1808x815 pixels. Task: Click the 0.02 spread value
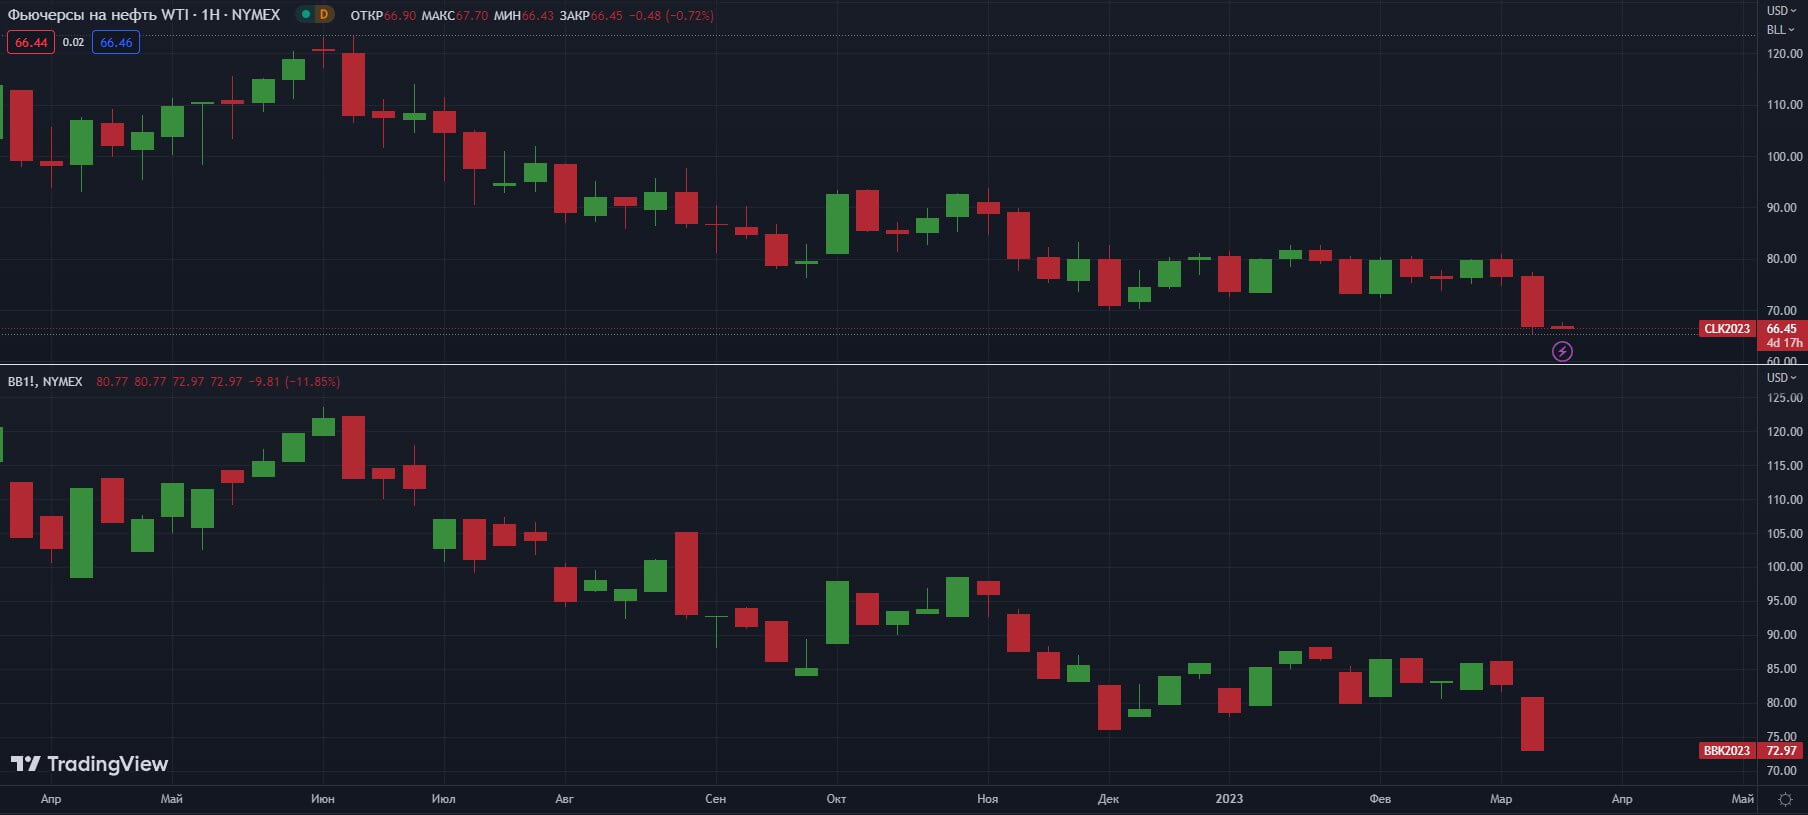(73, 42)
